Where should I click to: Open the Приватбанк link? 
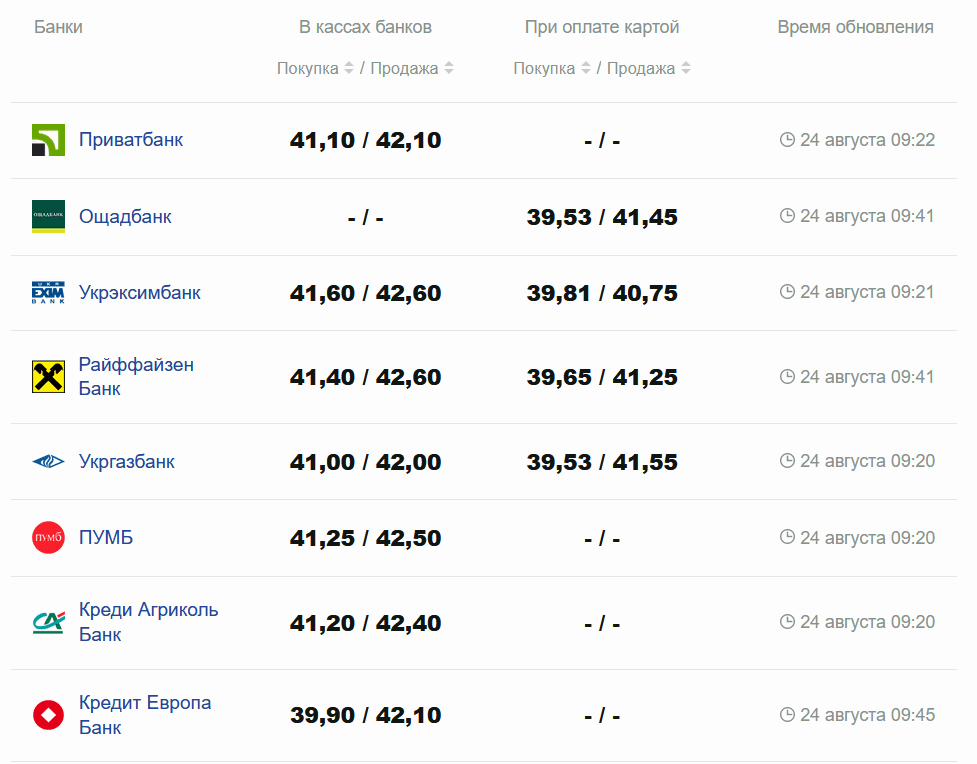click(x=131, y=140)
